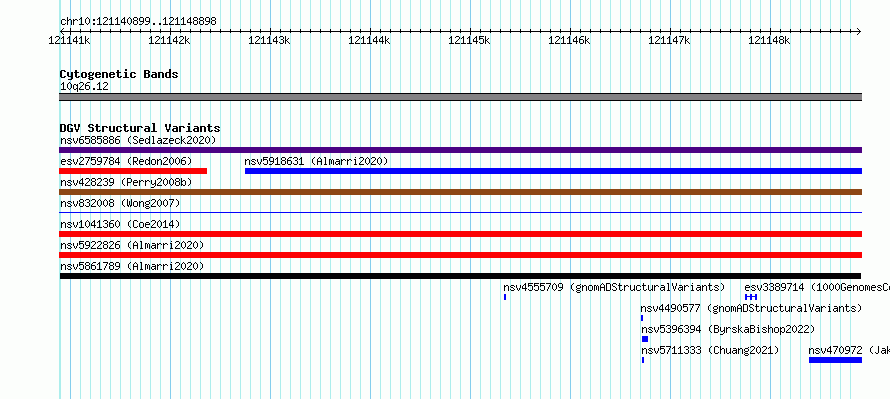Screen dimensions: 890x399
Task: Open nsv5922826 (Almarri2020) label
Action: click(132, 245)
